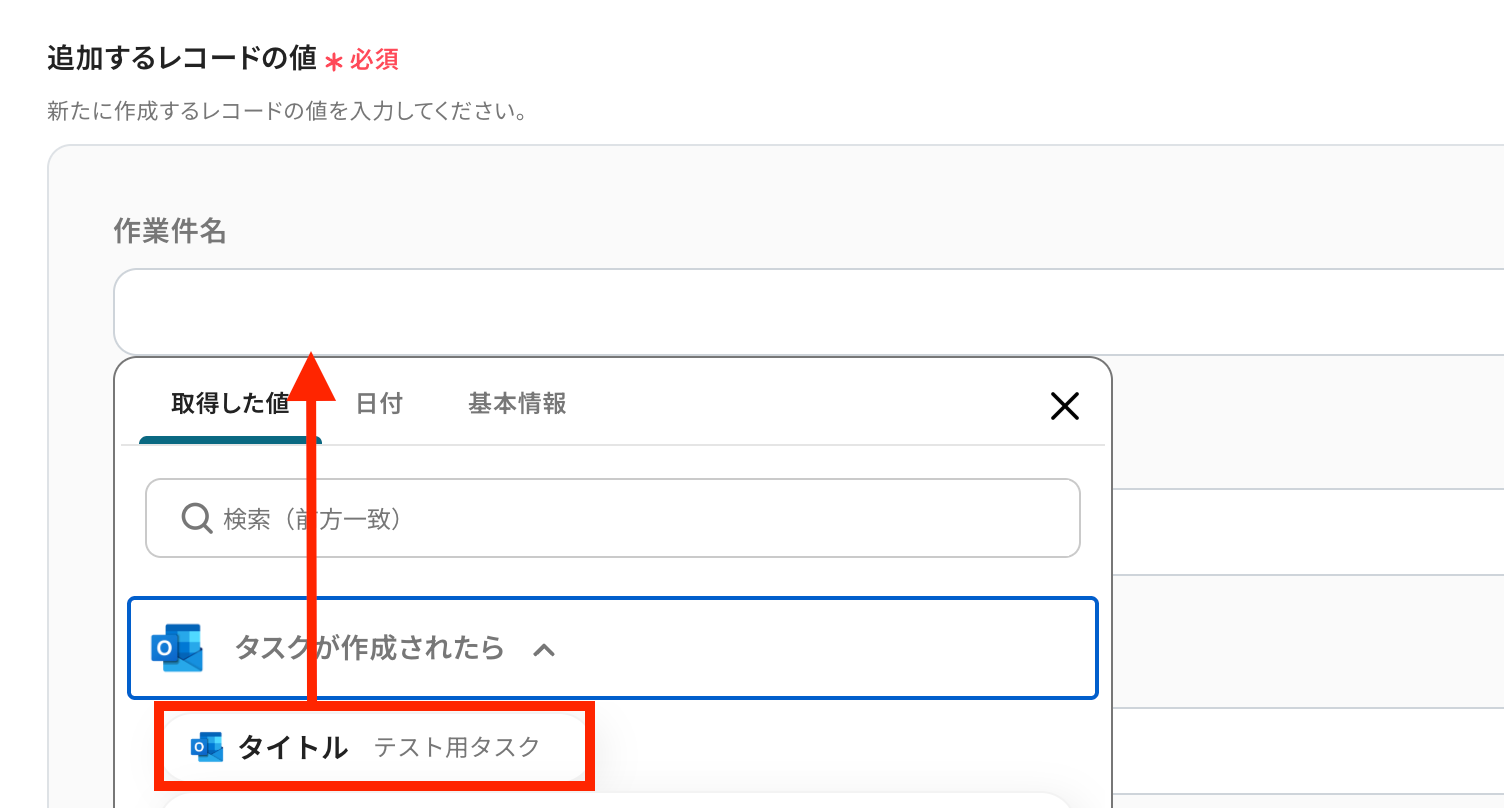The height and width of the screenshot is (808, 1504).
Task: Click the magnifying glass search icon
Action: pyautogui.click(x=196, y=518)
